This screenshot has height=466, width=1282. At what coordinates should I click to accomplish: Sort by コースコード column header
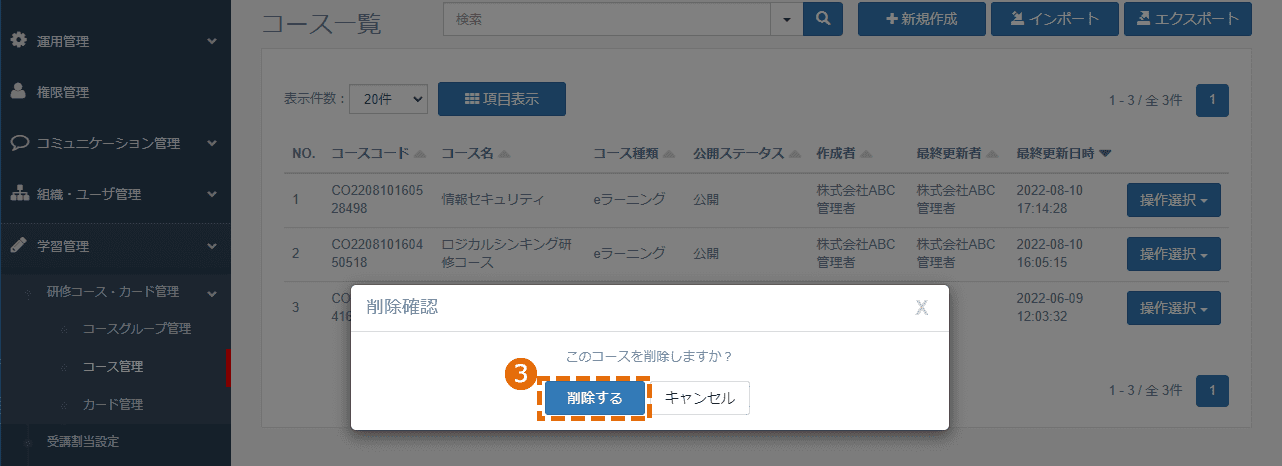(x=378, y=153)
